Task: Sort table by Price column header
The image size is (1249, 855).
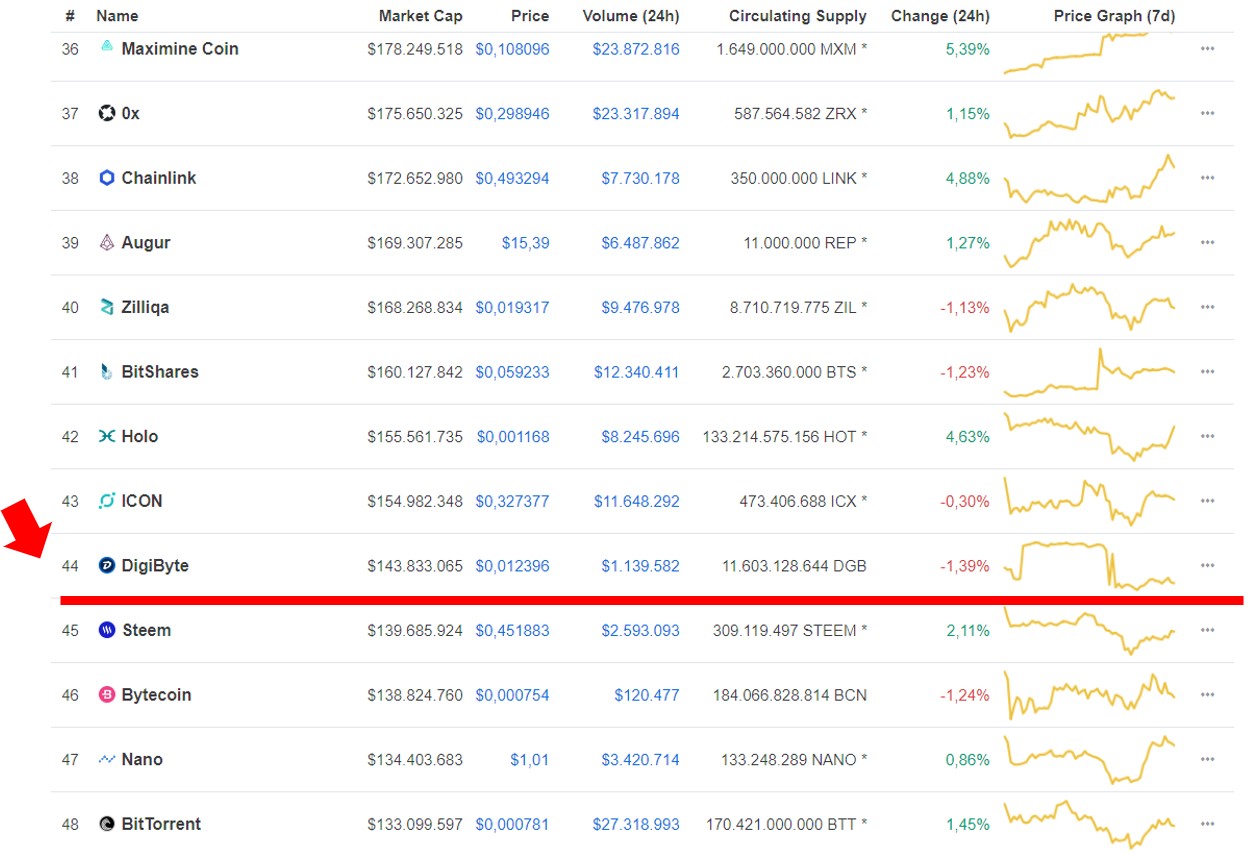Action: (530, 16)
